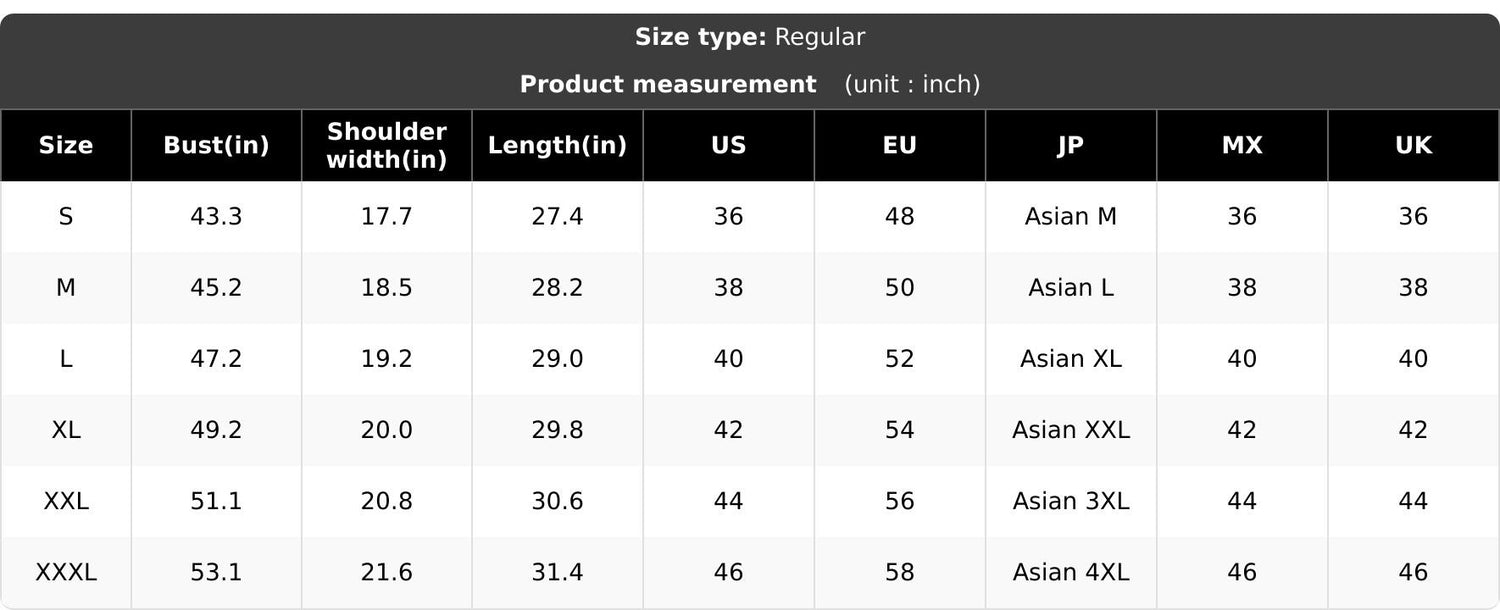Click the Asian M cell

click(x=1071, y=217)
